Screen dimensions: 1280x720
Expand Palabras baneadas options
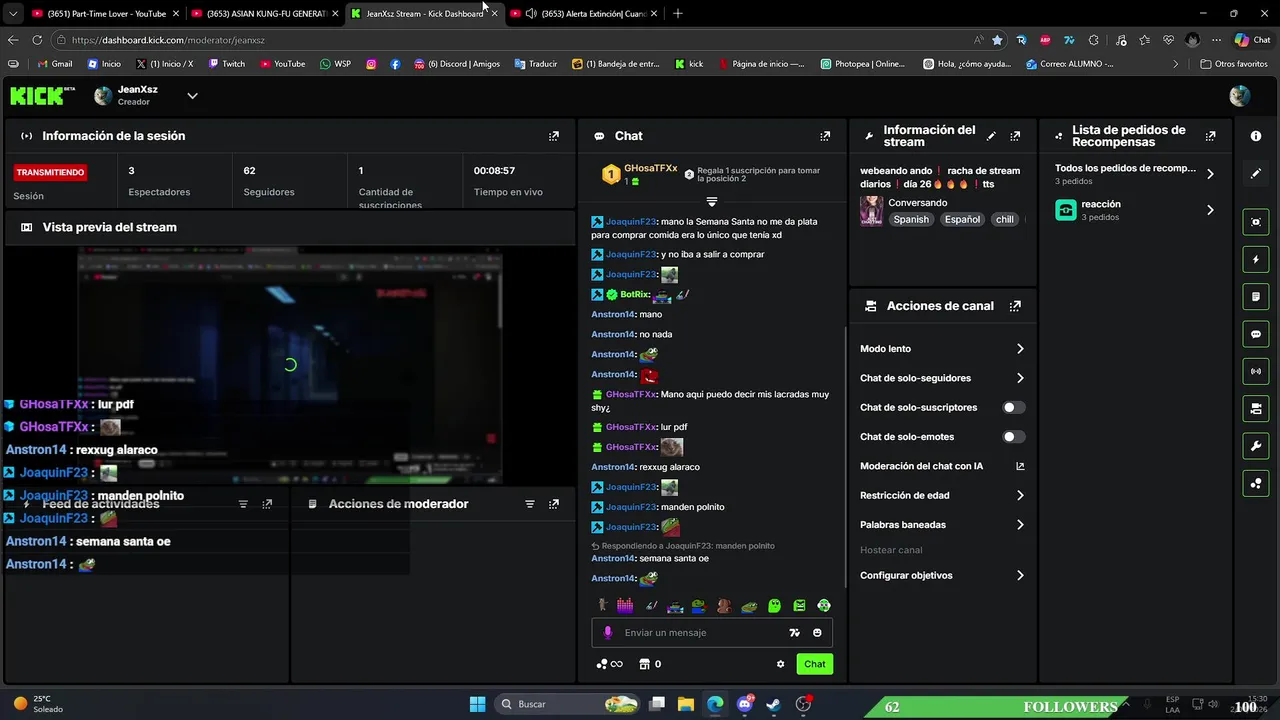click(x=942, y=524)
